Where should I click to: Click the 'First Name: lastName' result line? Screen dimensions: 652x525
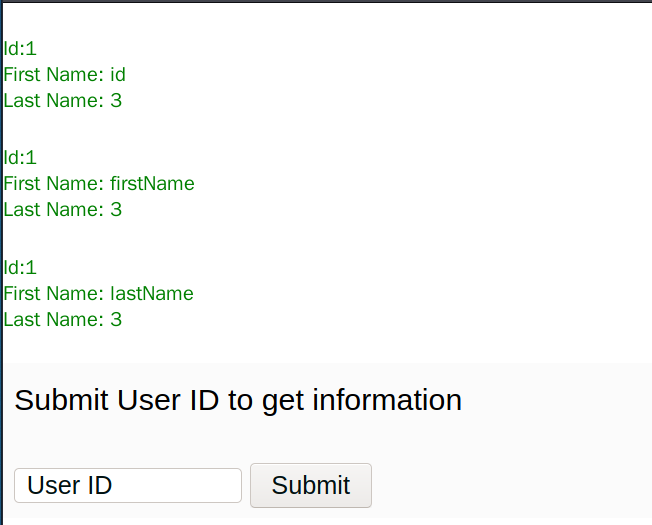click(x=99, y=294)
